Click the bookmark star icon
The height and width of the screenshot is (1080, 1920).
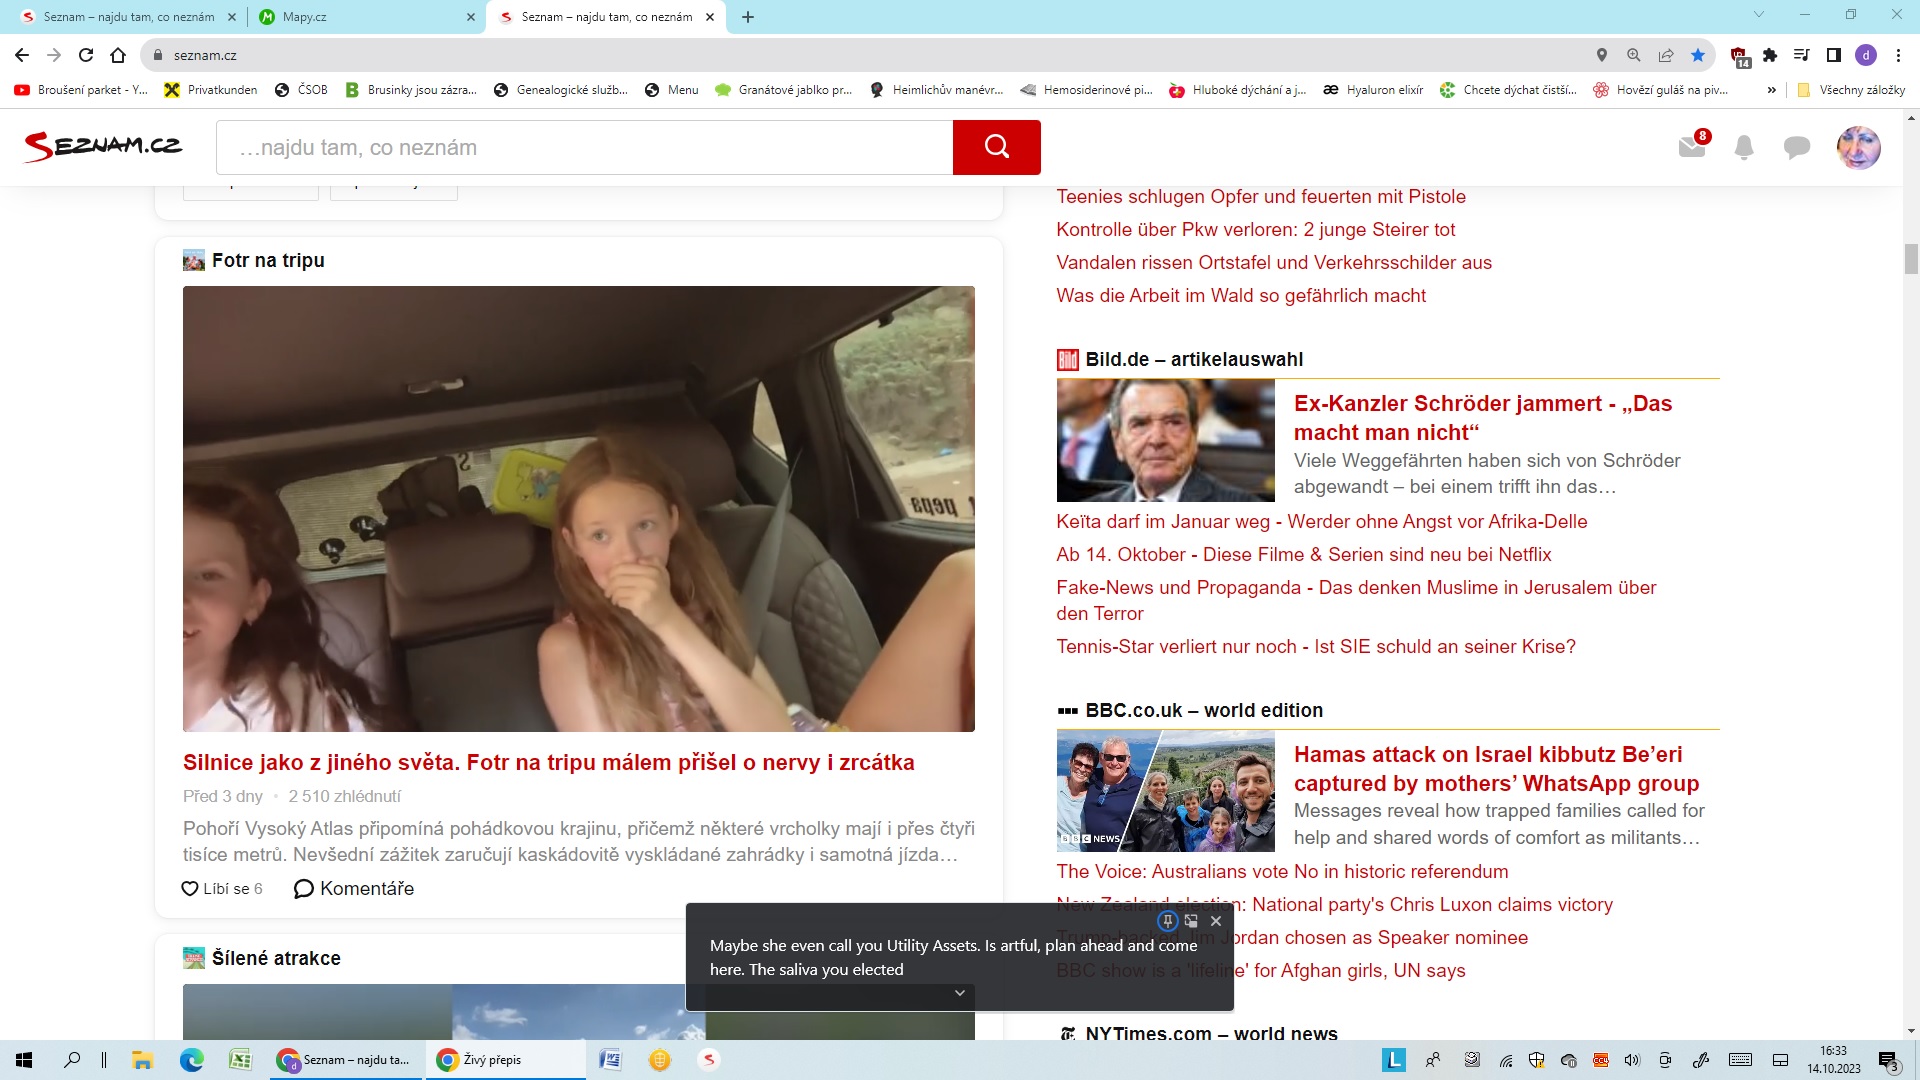coord(1698,55)
